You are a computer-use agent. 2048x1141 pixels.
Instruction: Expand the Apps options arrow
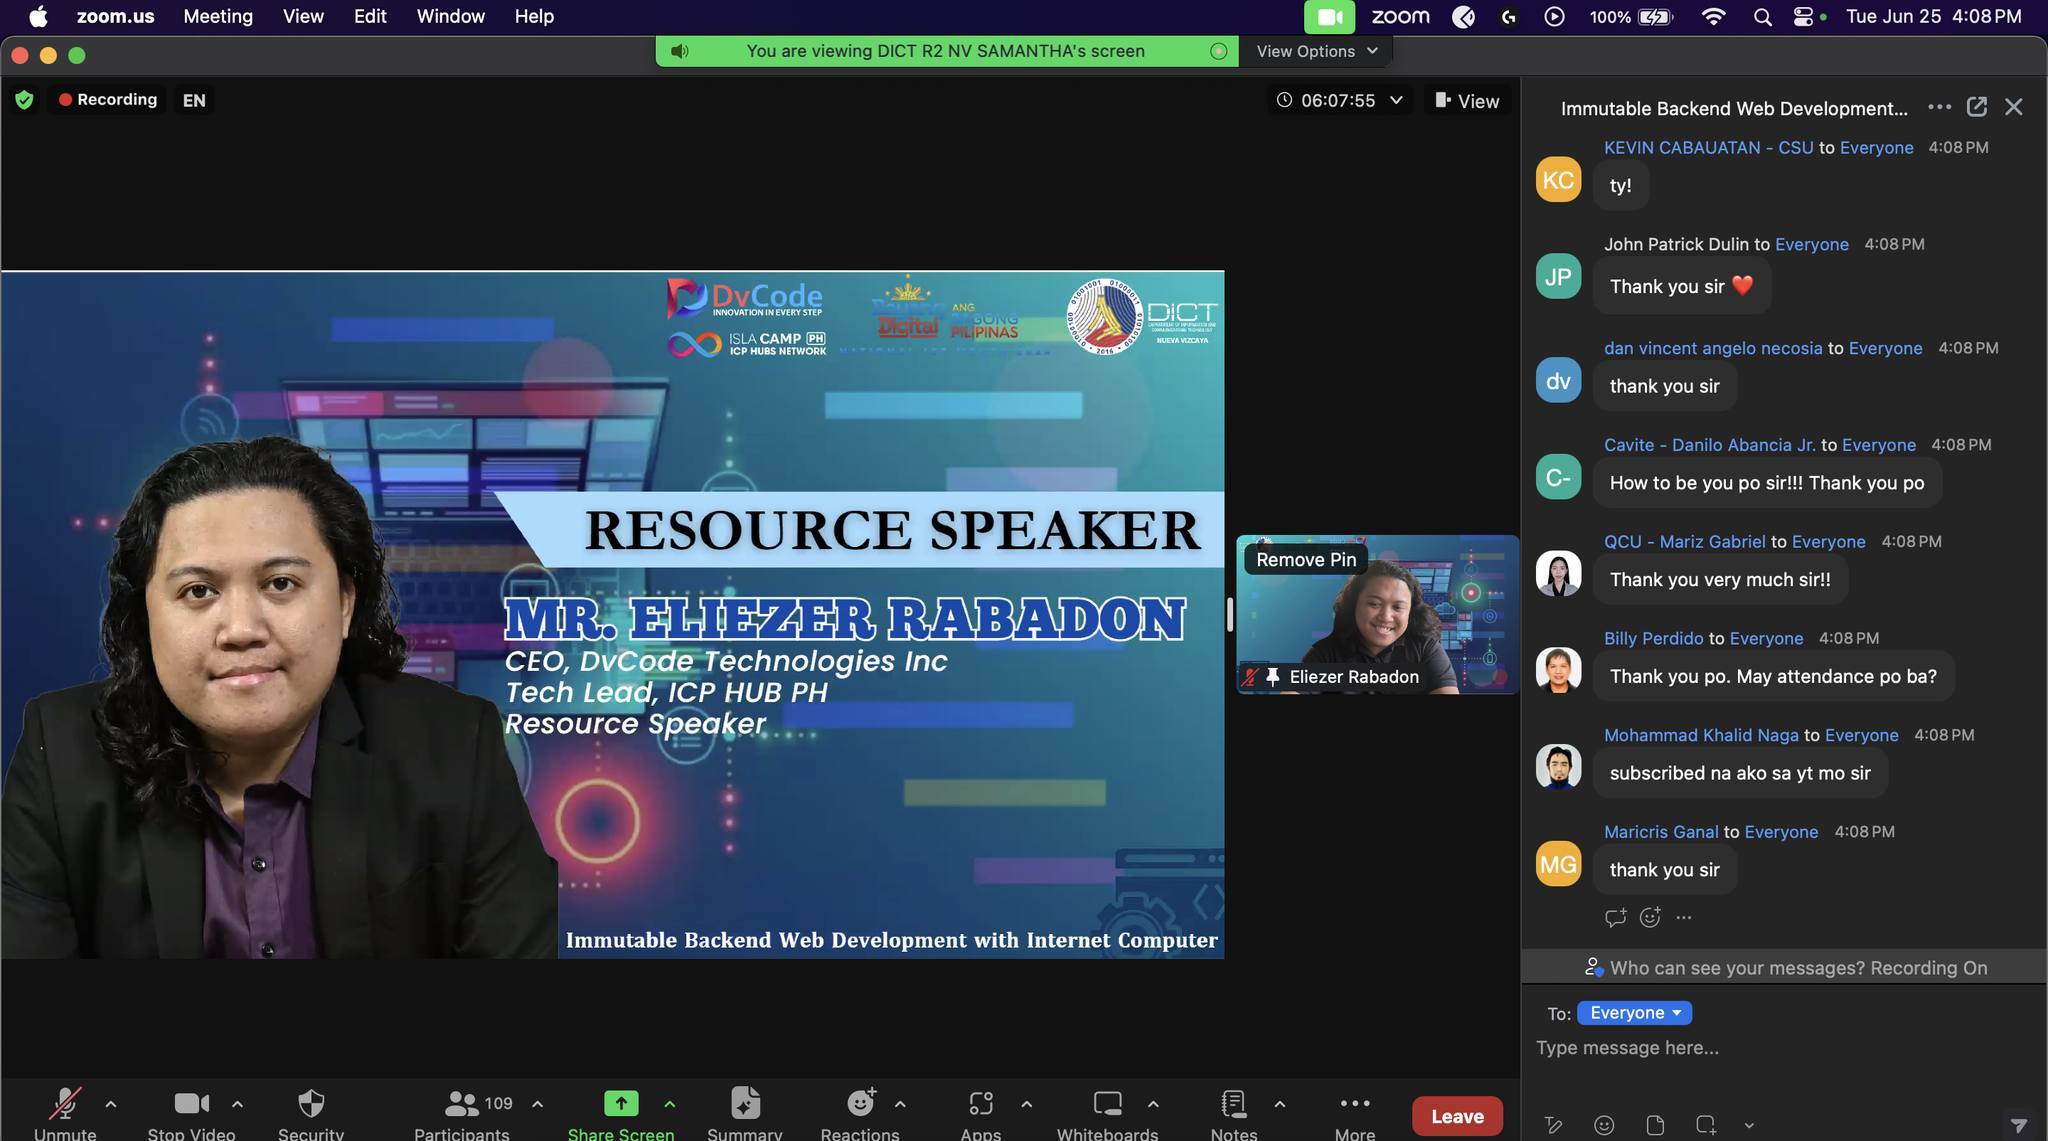point(1026,1104)
